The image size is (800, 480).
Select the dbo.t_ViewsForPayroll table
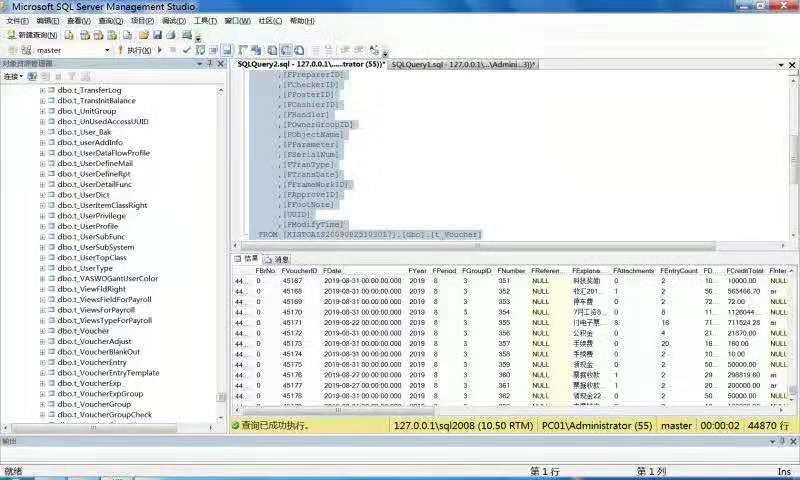coord(96,310)
